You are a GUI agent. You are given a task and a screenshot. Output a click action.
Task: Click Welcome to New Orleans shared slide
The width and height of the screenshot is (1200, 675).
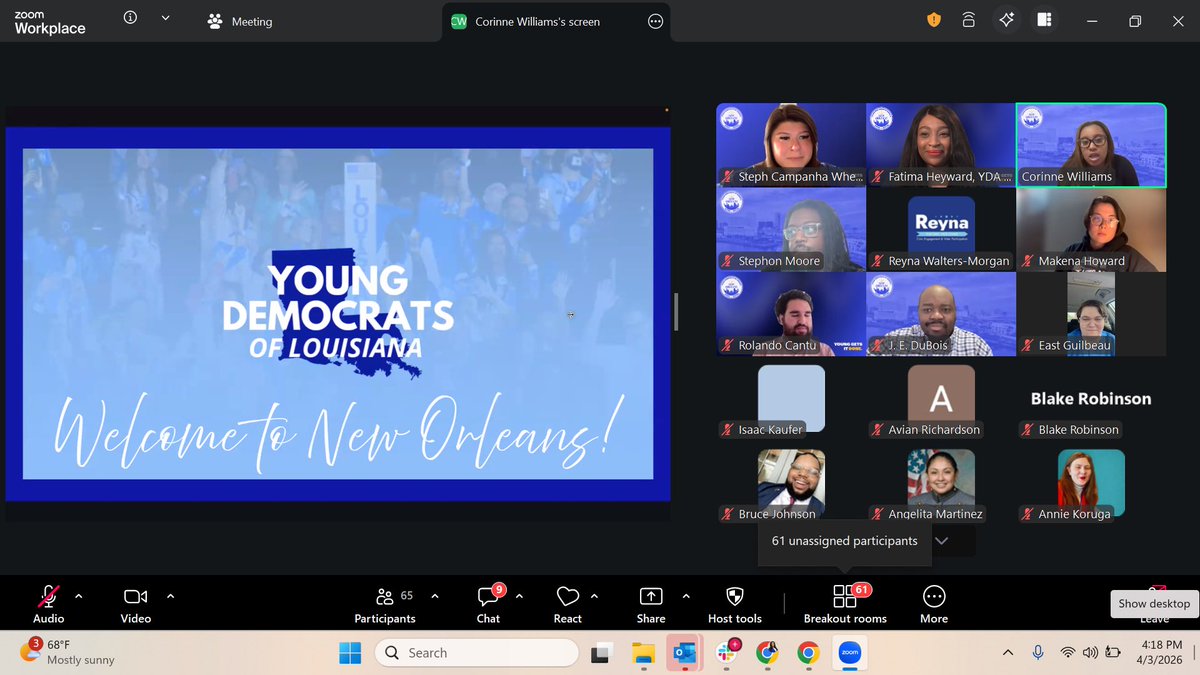pos(338,314)
